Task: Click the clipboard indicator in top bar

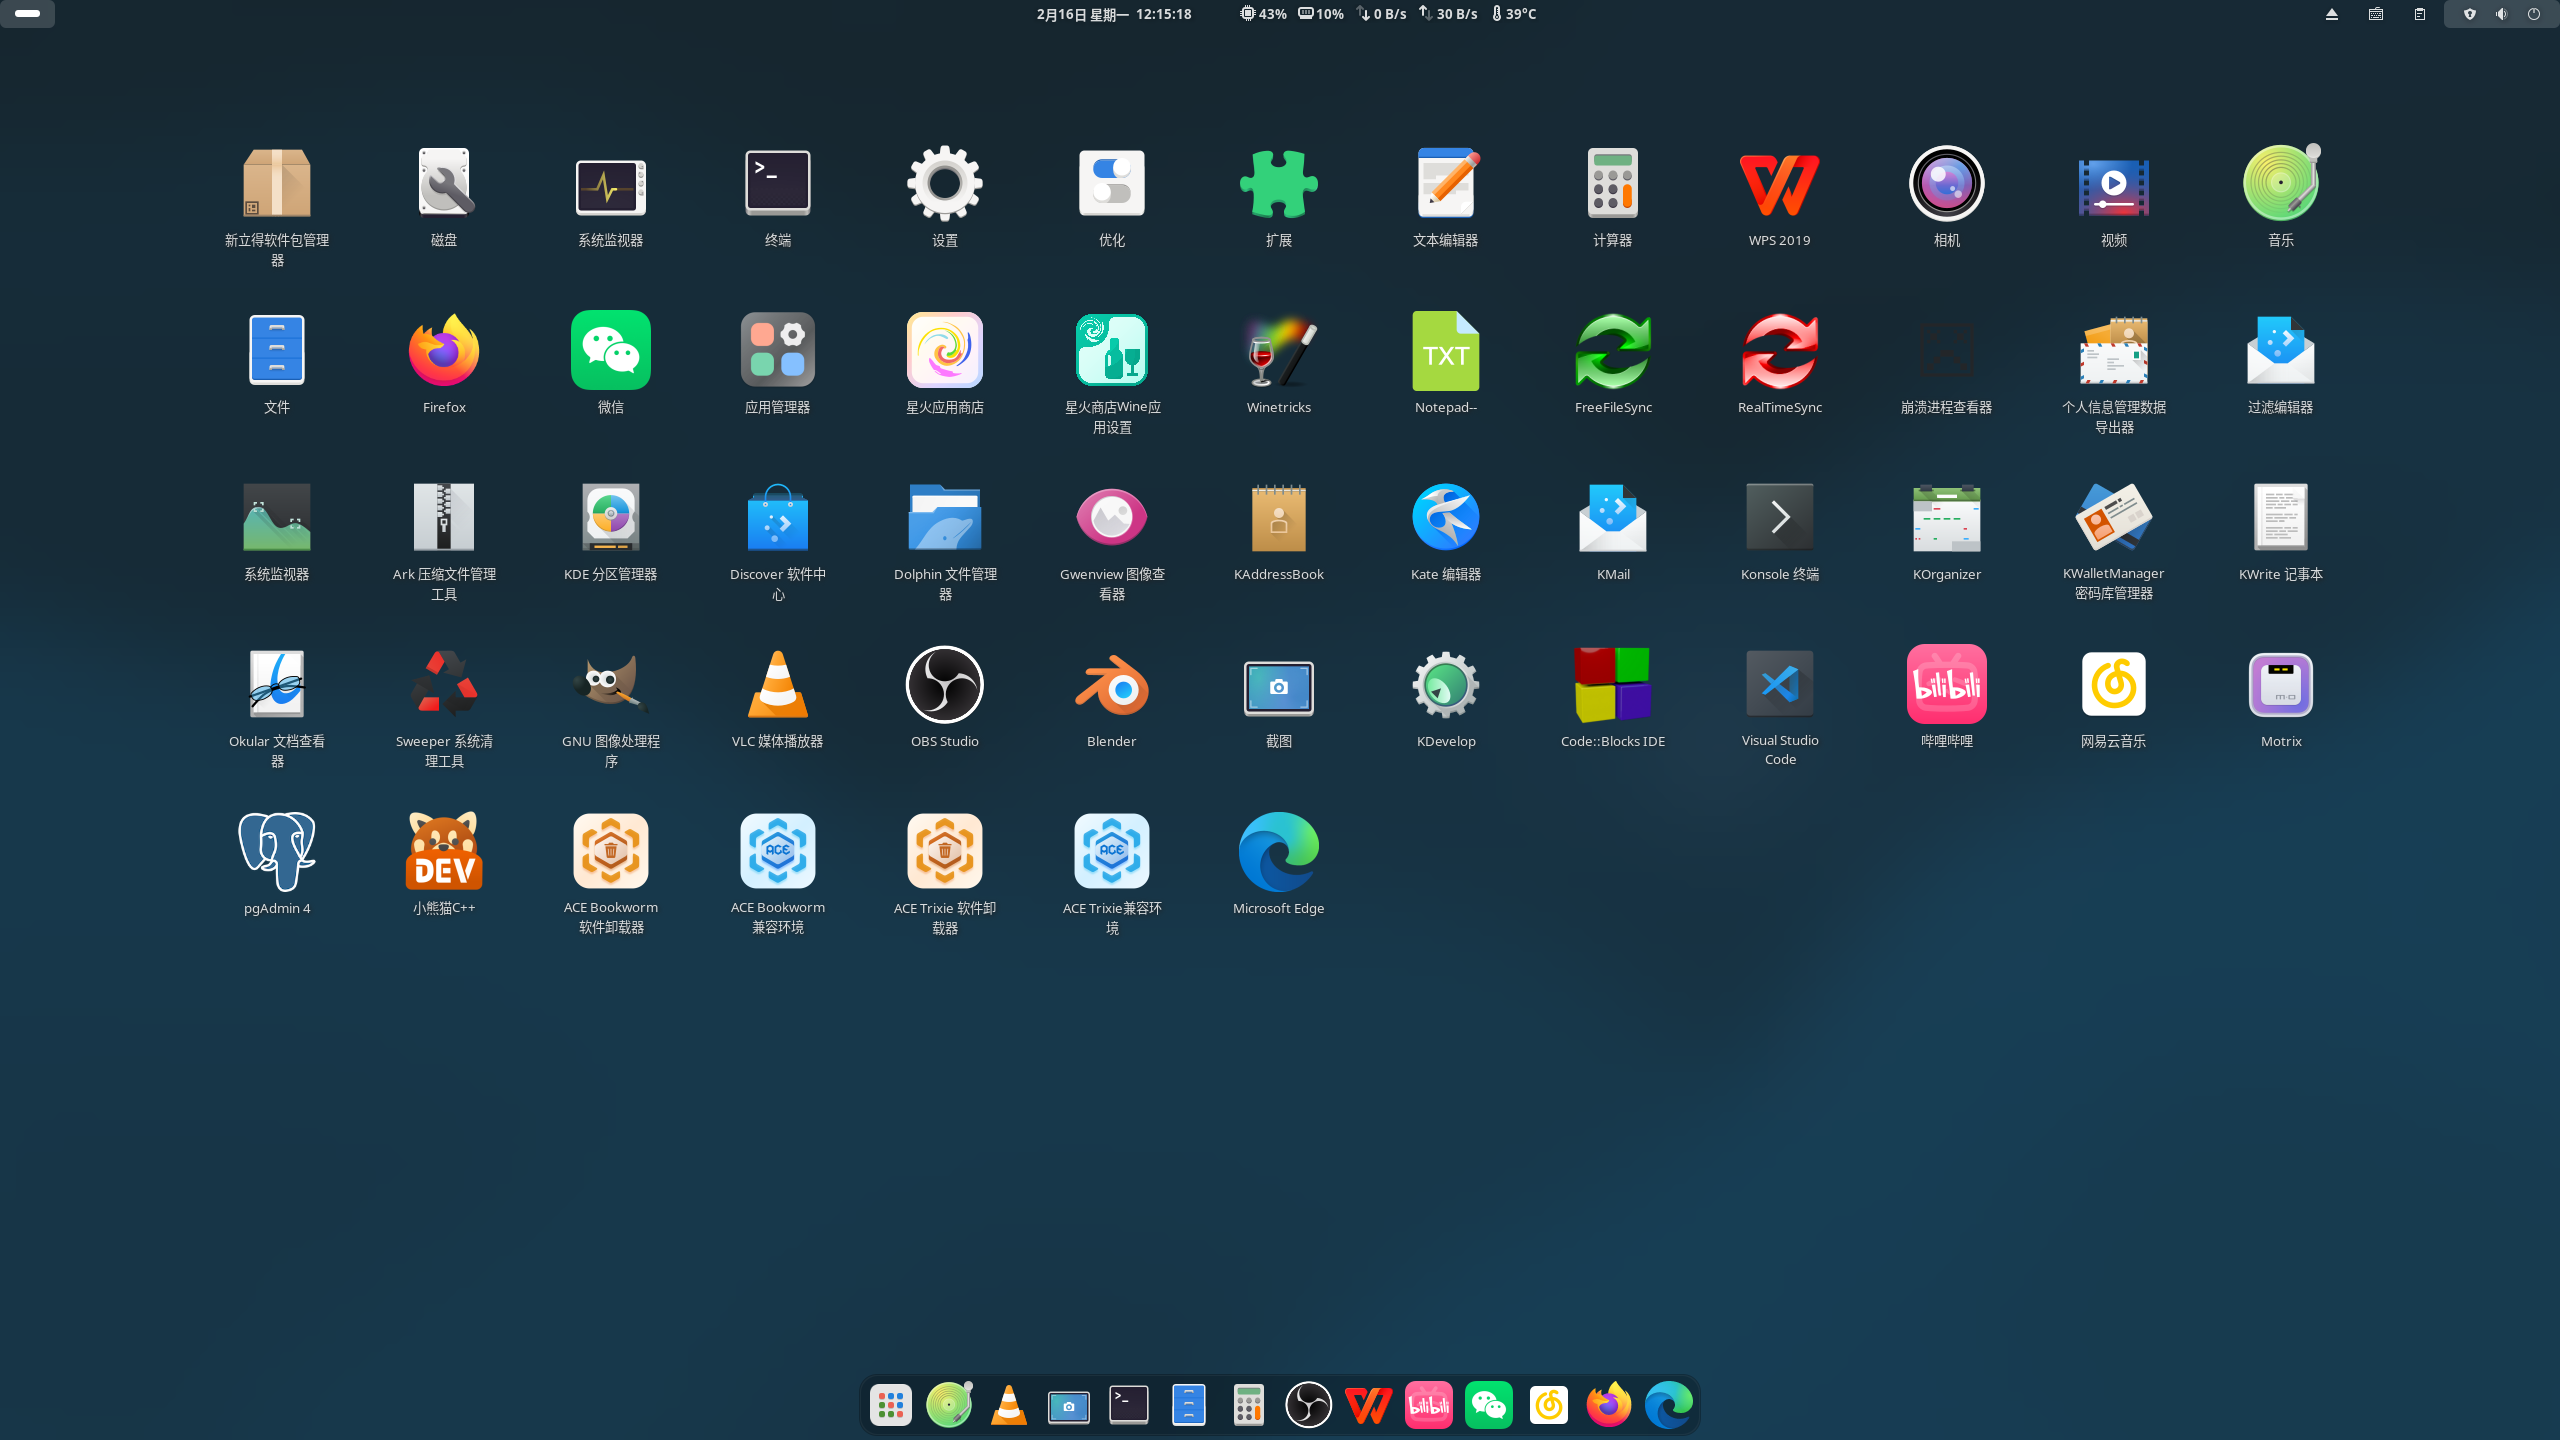Action: (x=2420, y=14)
